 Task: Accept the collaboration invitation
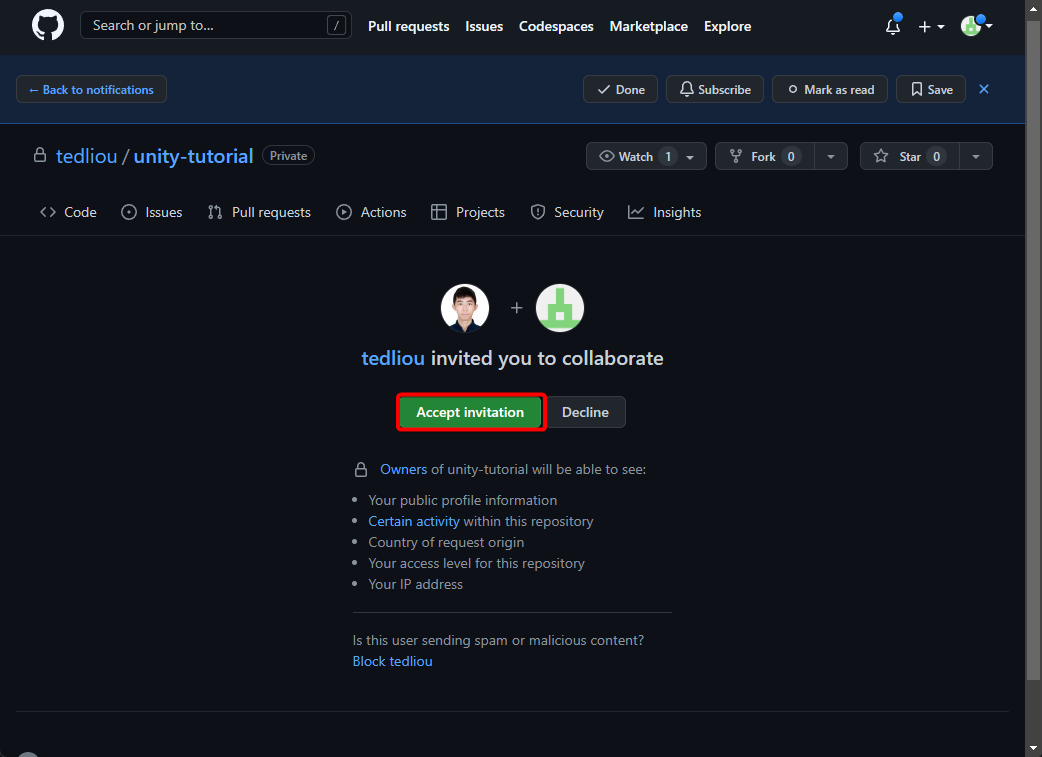point(470,412)
